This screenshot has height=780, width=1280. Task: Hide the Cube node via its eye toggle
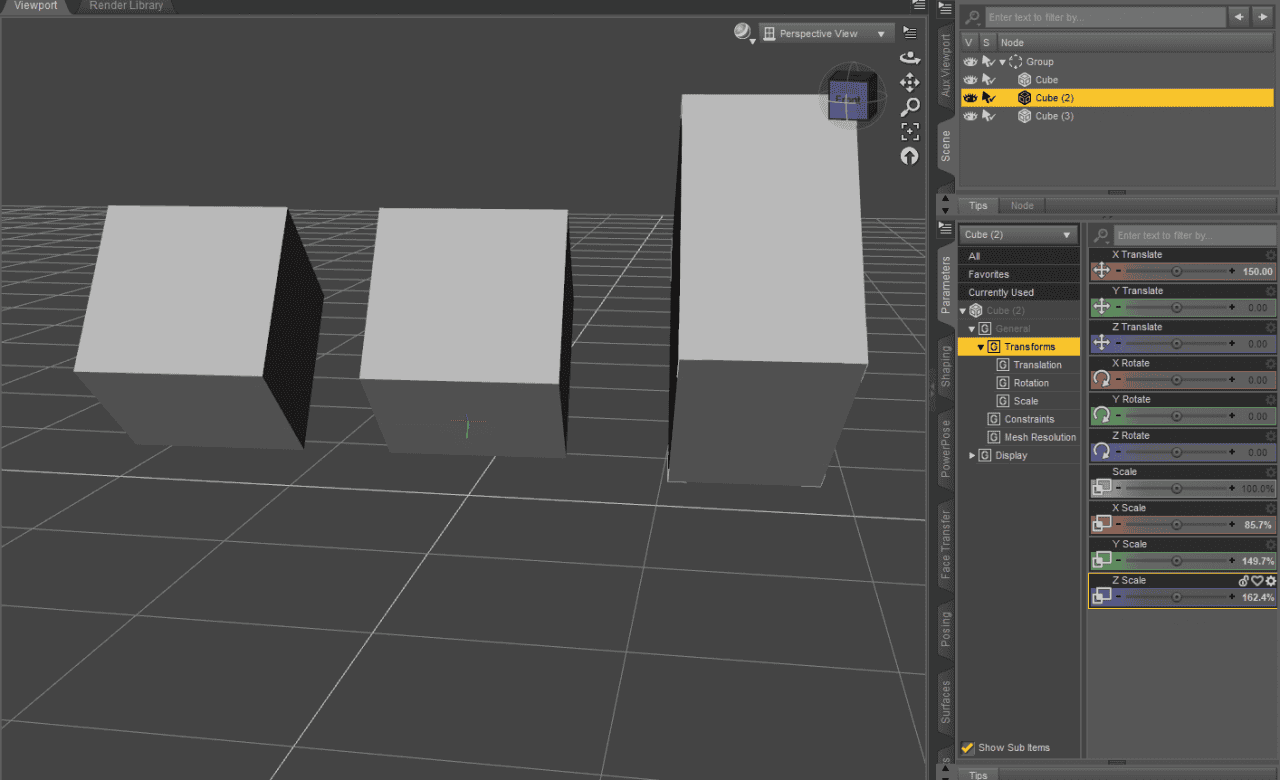pyautogui.click(x=969, y=79)
